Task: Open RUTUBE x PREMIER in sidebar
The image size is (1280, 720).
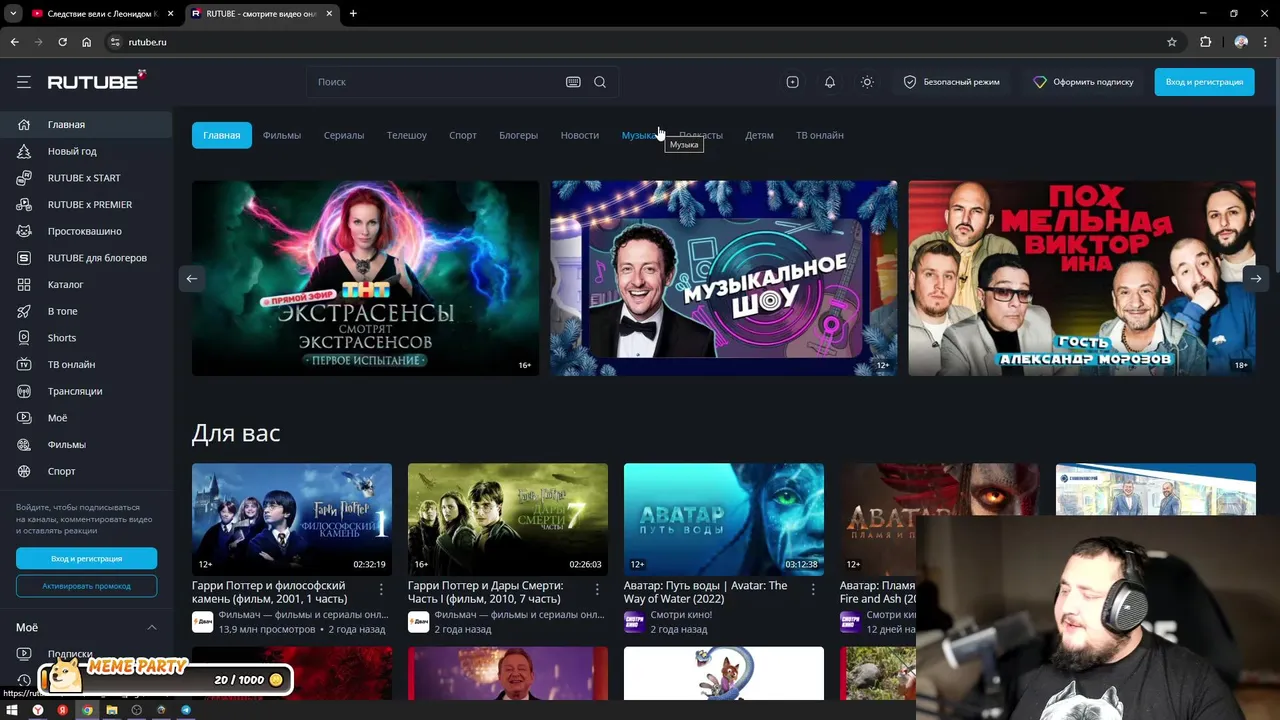Action: click(86, 205)
